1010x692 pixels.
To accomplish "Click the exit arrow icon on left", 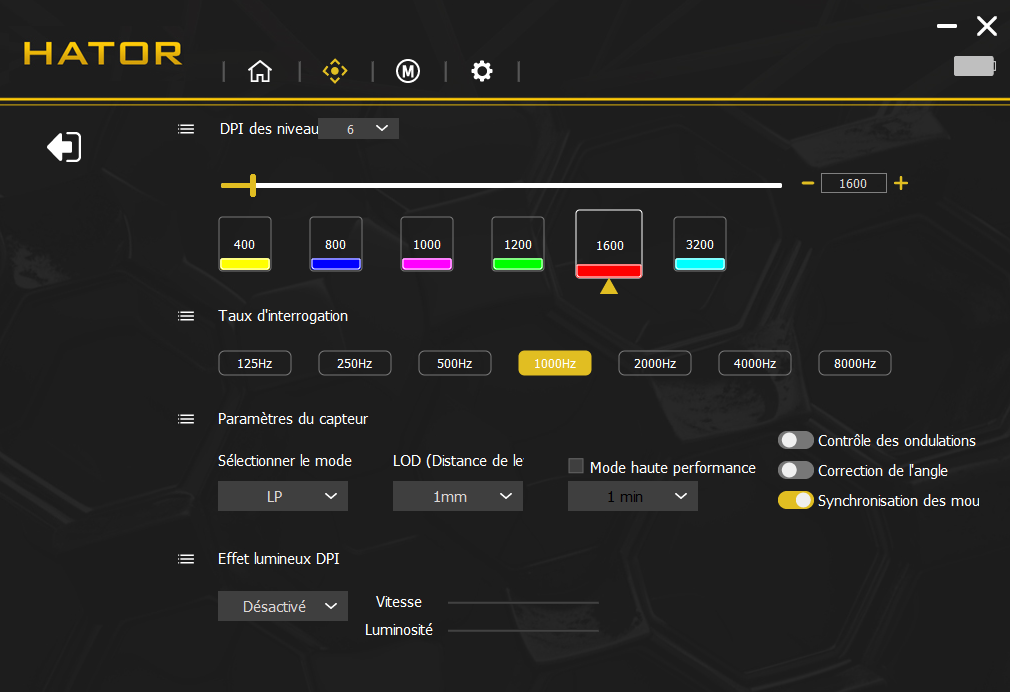I will [x=64, y=147].
